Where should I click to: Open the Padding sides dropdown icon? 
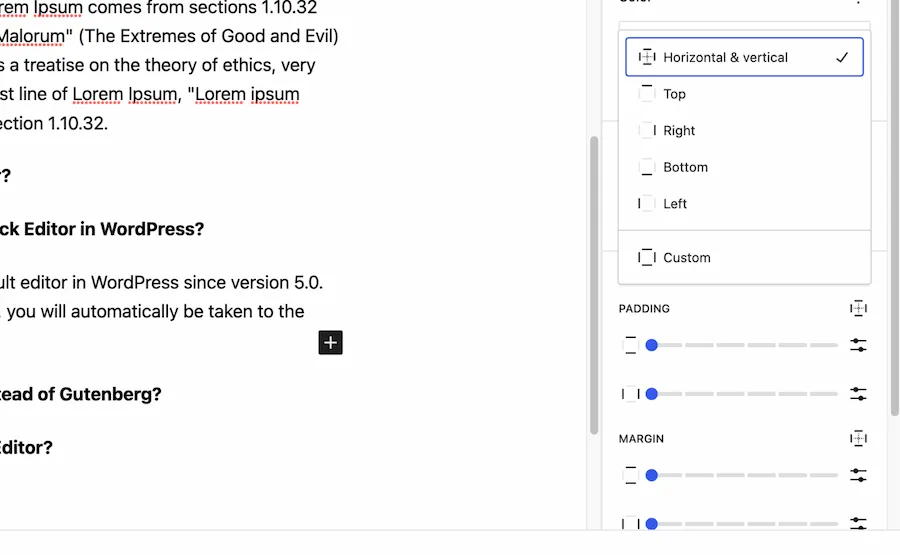[858, 308]
